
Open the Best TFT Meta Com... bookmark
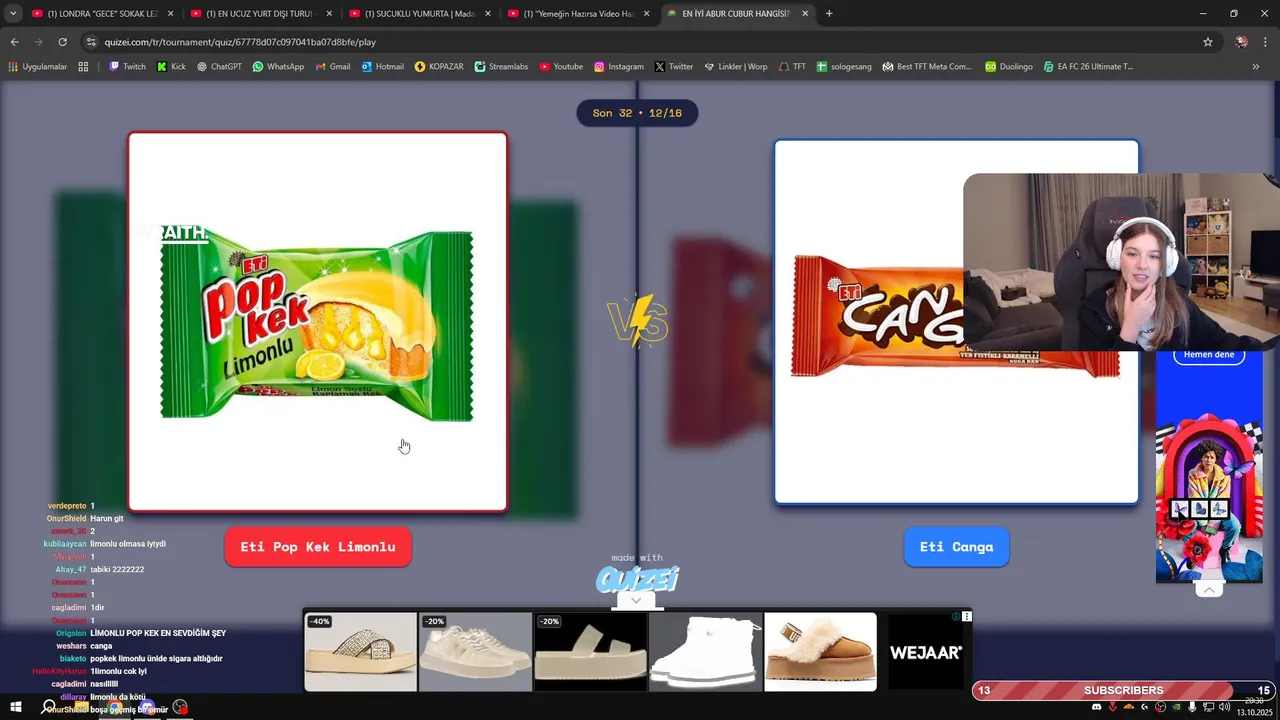point(927,67)
